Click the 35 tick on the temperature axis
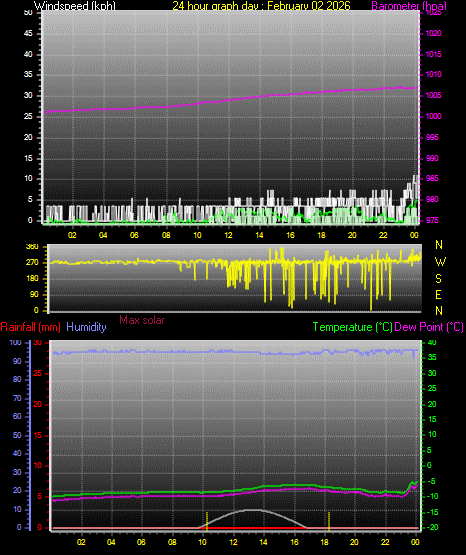 click(432, 357)
